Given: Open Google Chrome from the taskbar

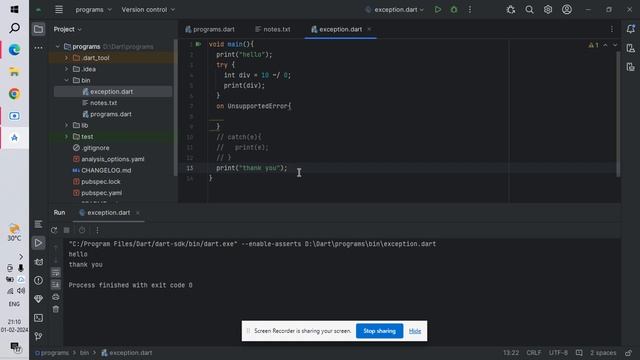Looking at the screenshot, I should (x=14, y=94).
